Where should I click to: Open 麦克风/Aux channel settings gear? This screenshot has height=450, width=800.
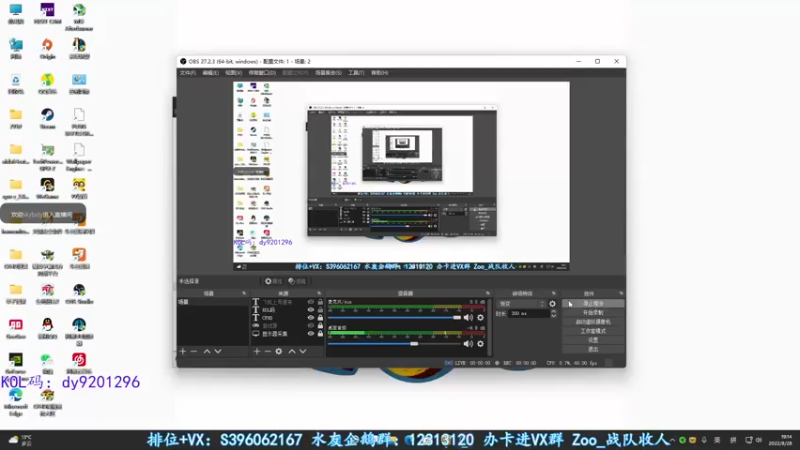point(480,317)
